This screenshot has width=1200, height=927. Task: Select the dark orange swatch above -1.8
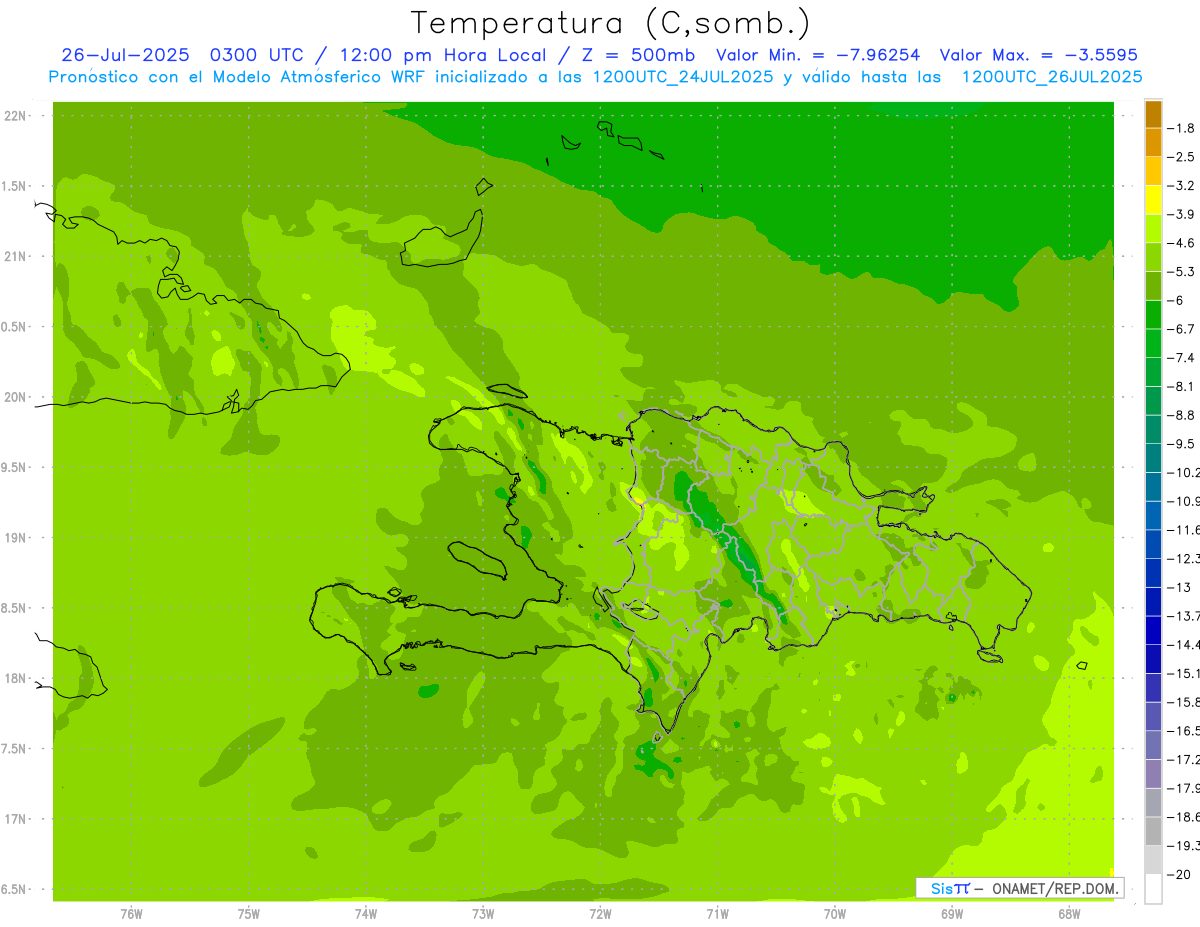point(1153,114)
